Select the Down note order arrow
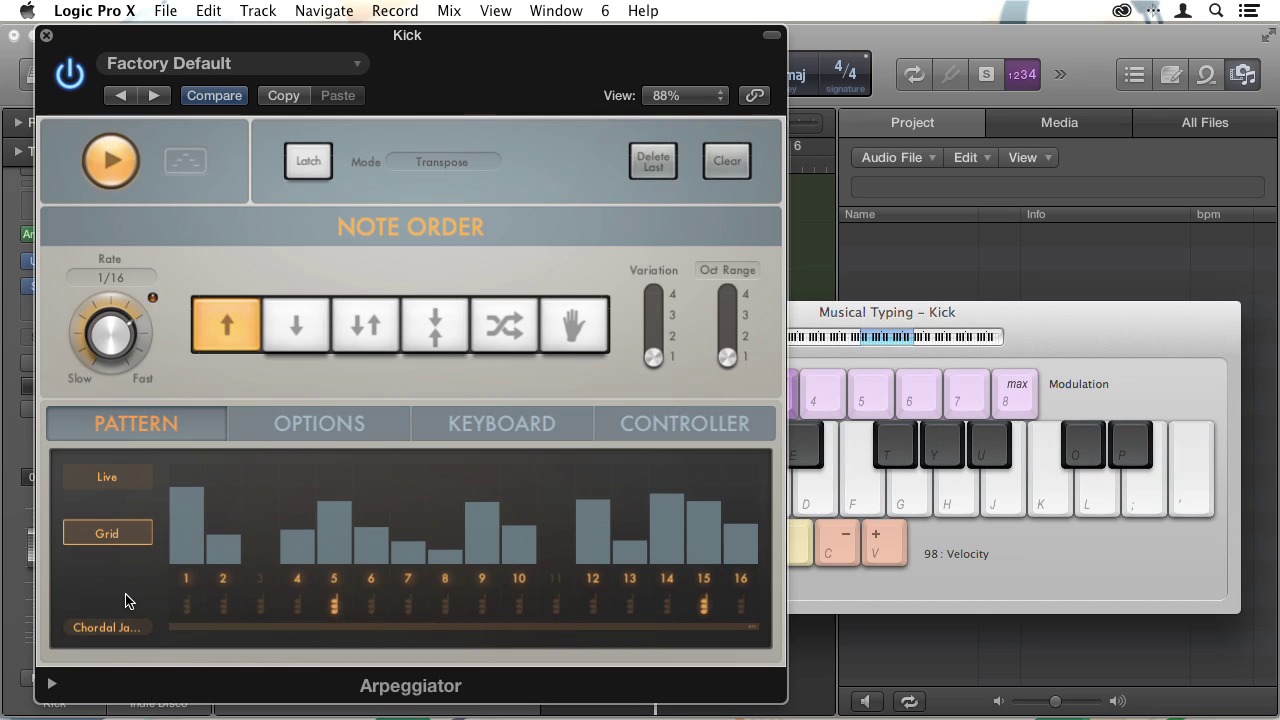Viewport: 1280px width, 720px height. (296, 325)
